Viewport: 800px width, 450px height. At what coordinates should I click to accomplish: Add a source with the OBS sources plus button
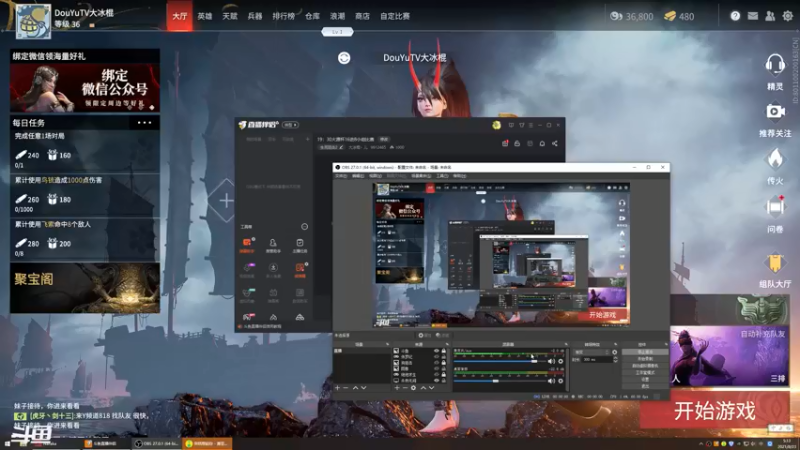[397, 388]
